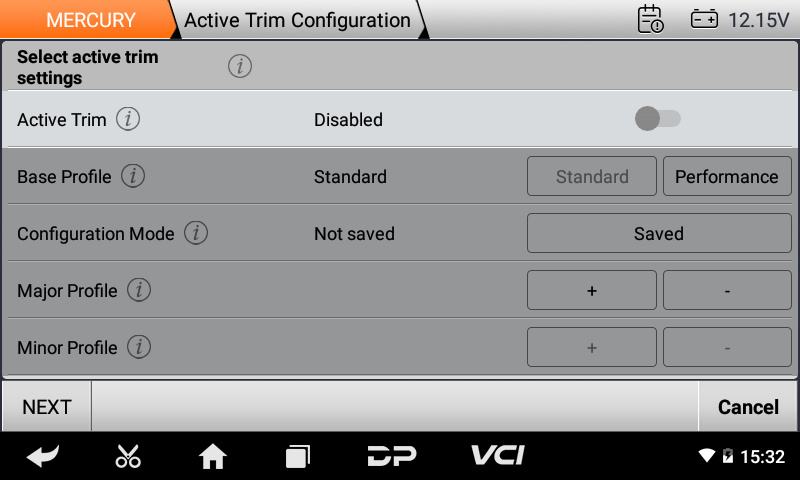Viewport: 800px width, 480px height.
Task: Click info icon beside Select active trim settings
Action: click(239, 67)
